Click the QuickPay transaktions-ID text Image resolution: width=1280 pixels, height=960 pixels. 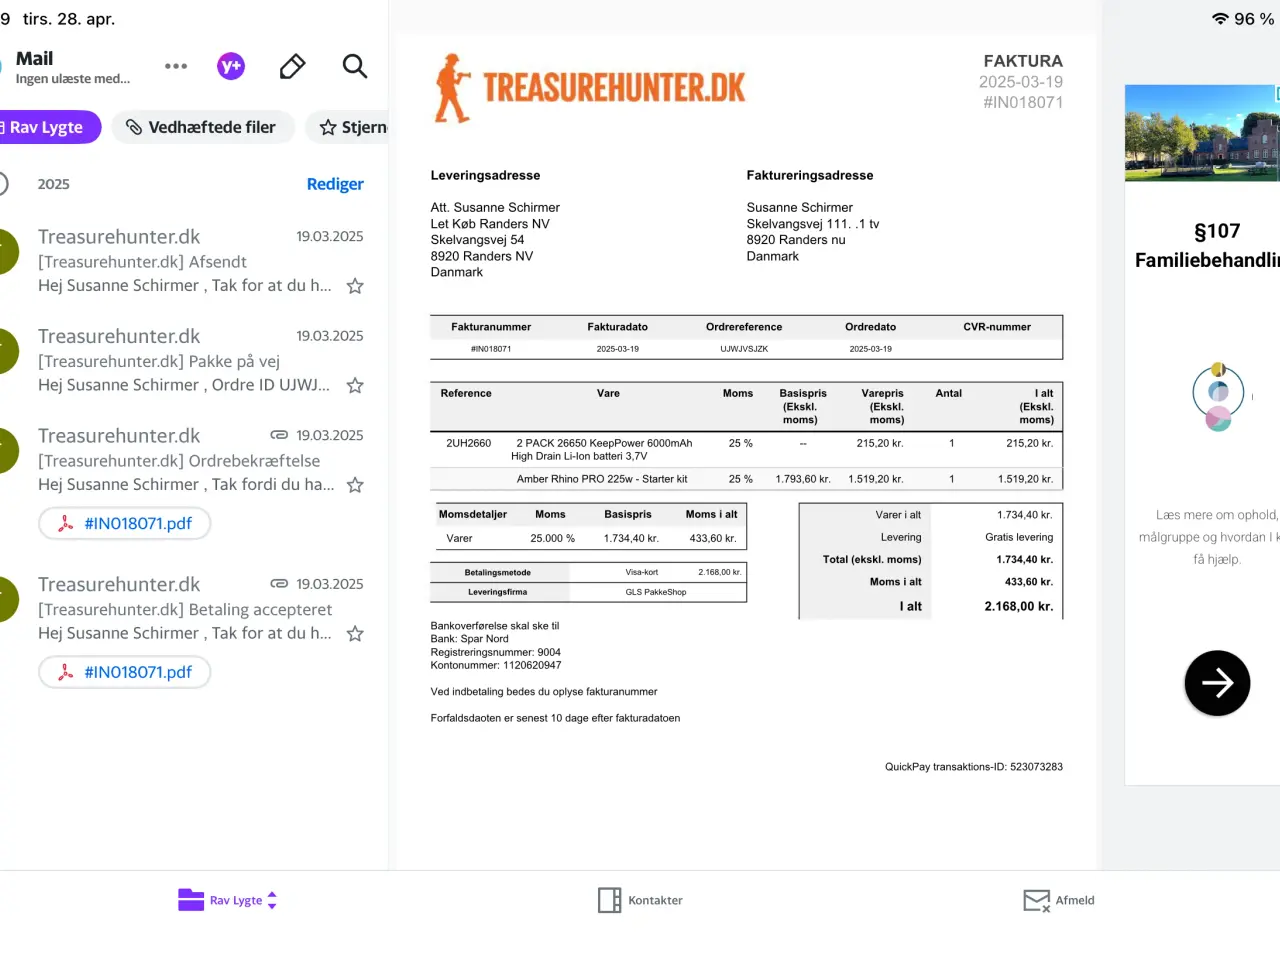[x=973, y=767]
